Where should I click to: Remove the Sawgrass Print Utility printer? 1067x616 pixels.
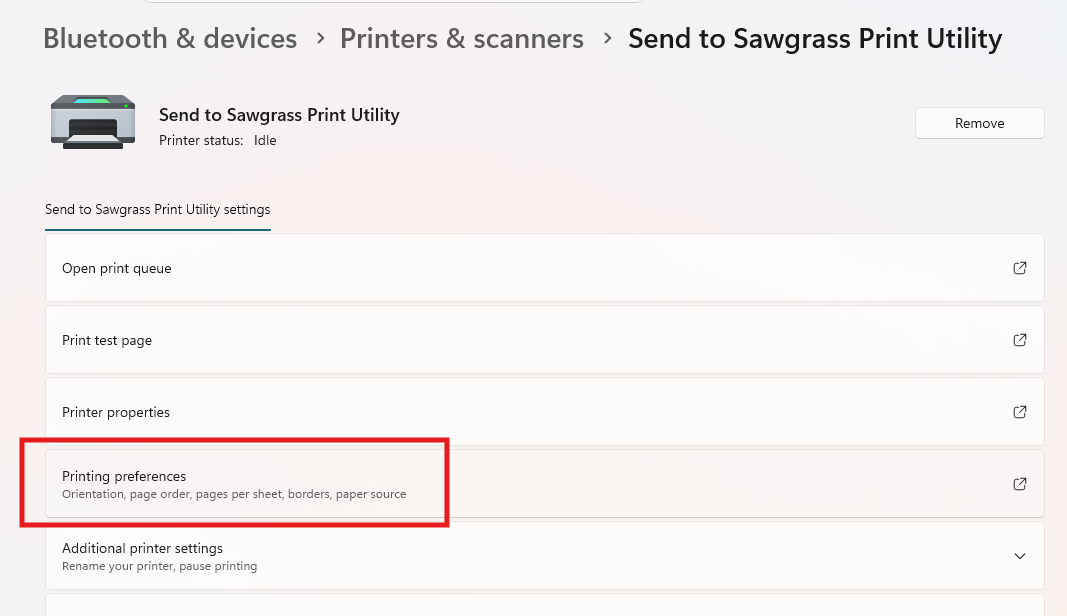(x=979, y=123)
